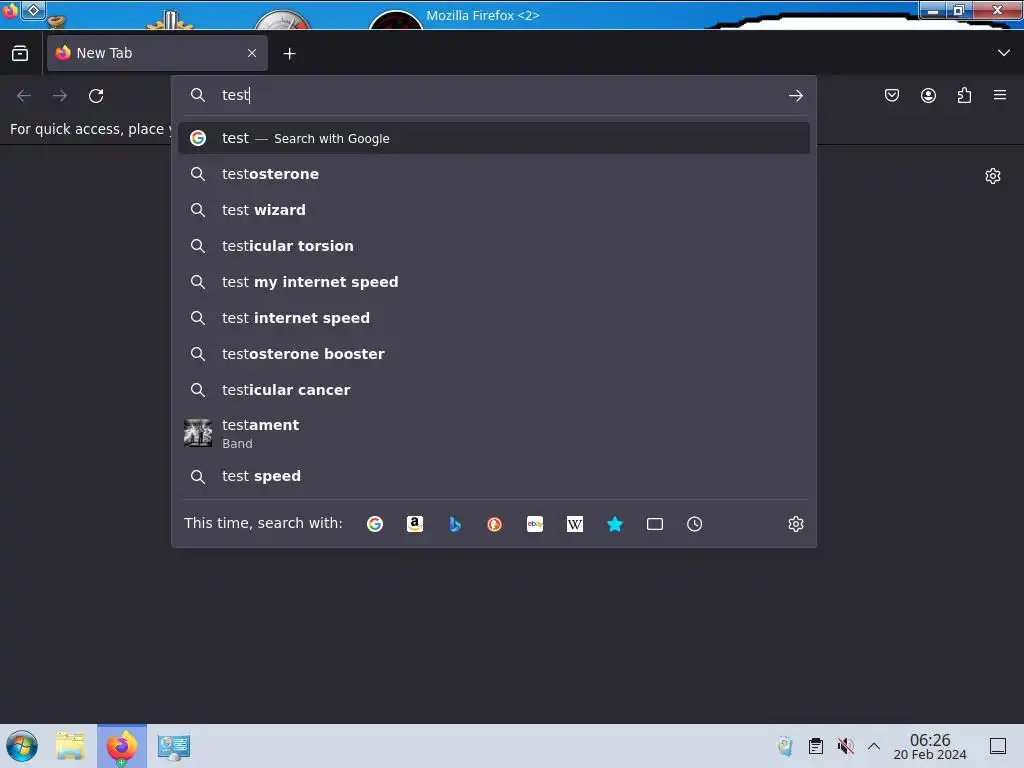
Task: Search this time with Wikipedia
Action: [x=575, y=524]
